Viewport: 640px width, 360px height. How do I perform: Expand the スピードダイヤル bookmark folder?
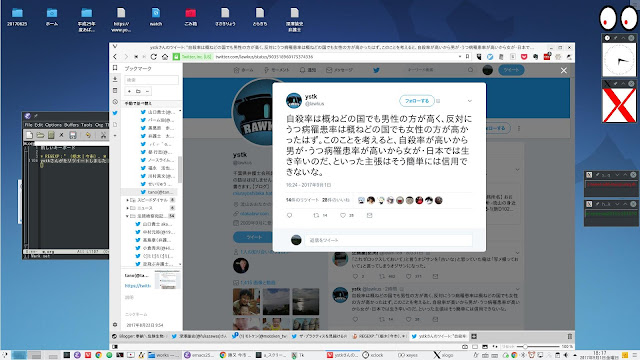tap(127, 200)
